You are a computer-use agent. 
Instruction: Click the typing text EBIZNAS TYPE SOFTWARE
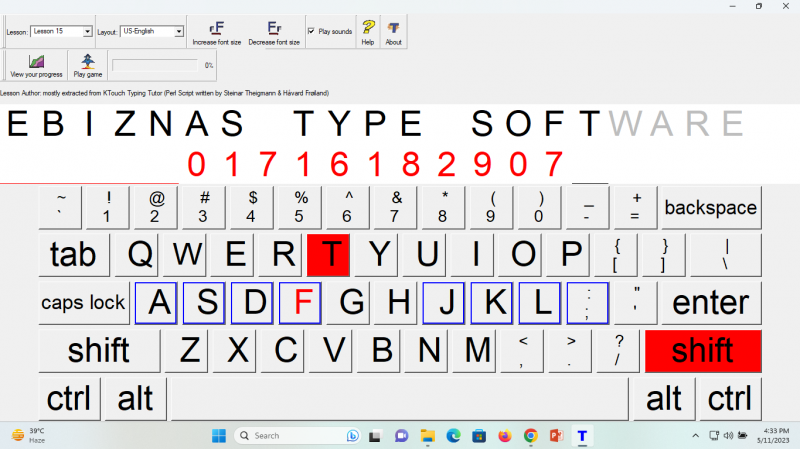(x=376, y=124)
